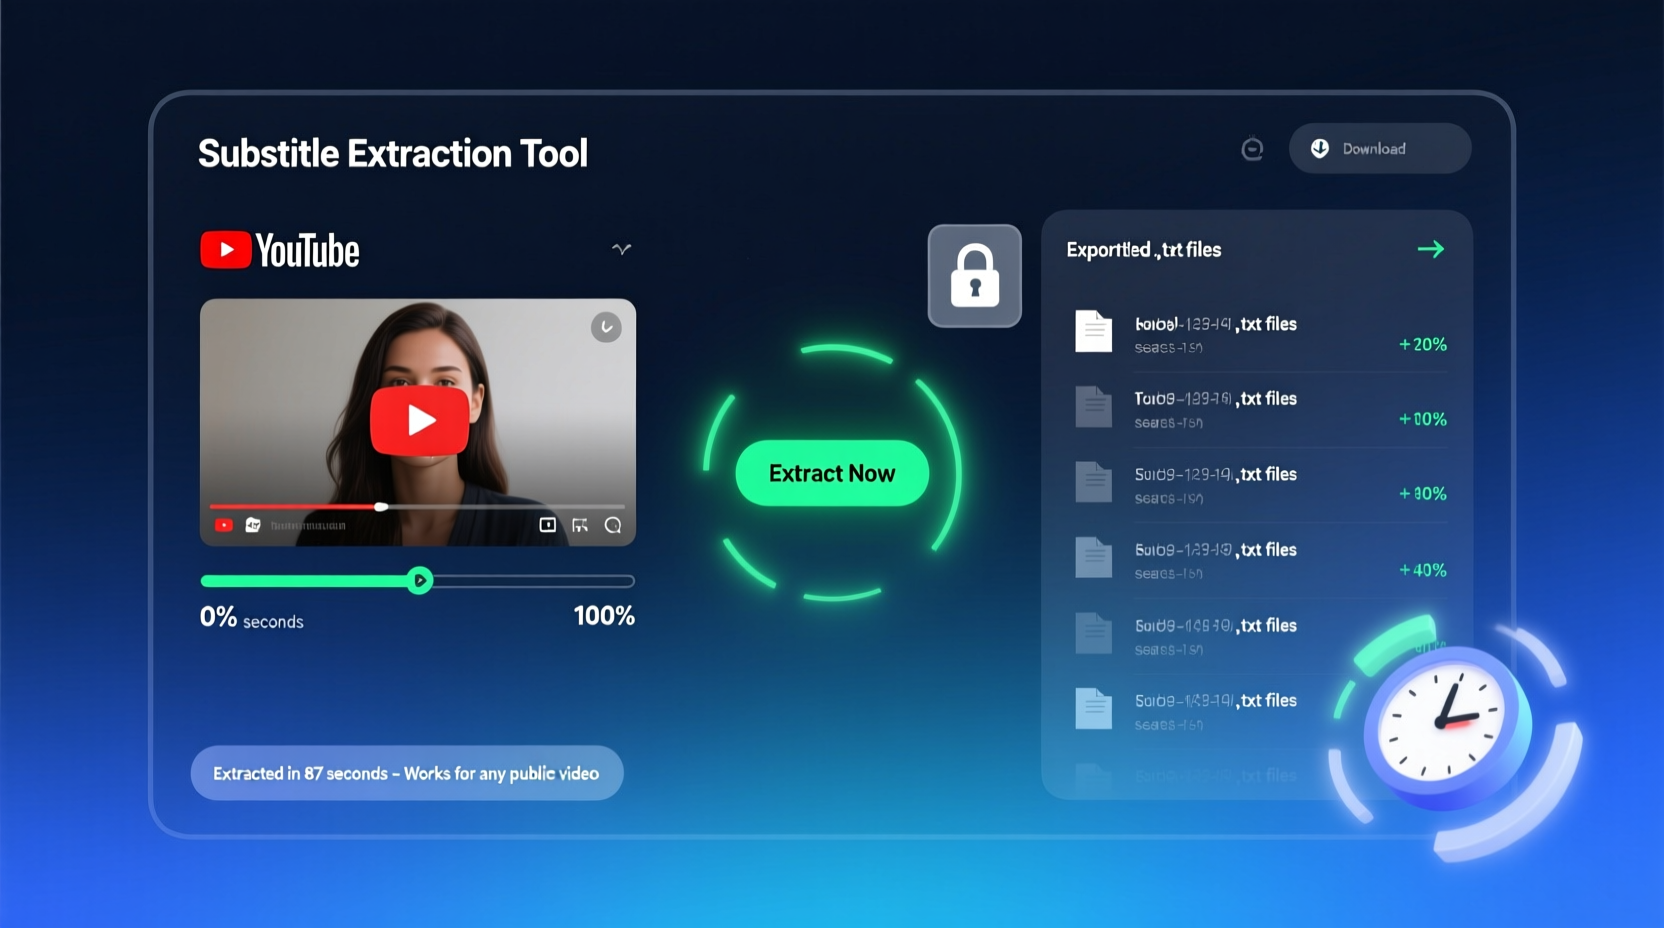Screen dimensions: 1664x928
Task: Select the file name in the +00% row
Action: click(x=1216, y=399)
